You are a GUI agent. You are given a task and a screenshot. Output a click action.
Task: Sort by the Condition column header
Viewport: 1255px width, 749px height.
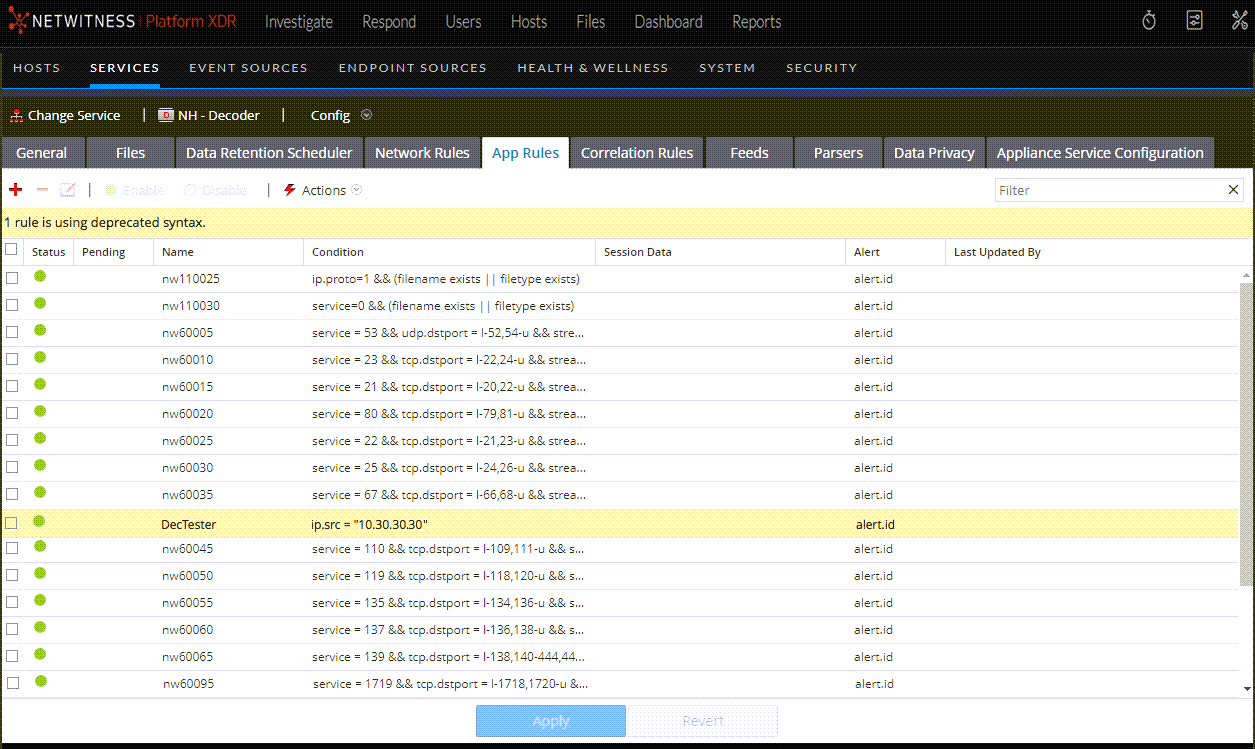[338, 252]
